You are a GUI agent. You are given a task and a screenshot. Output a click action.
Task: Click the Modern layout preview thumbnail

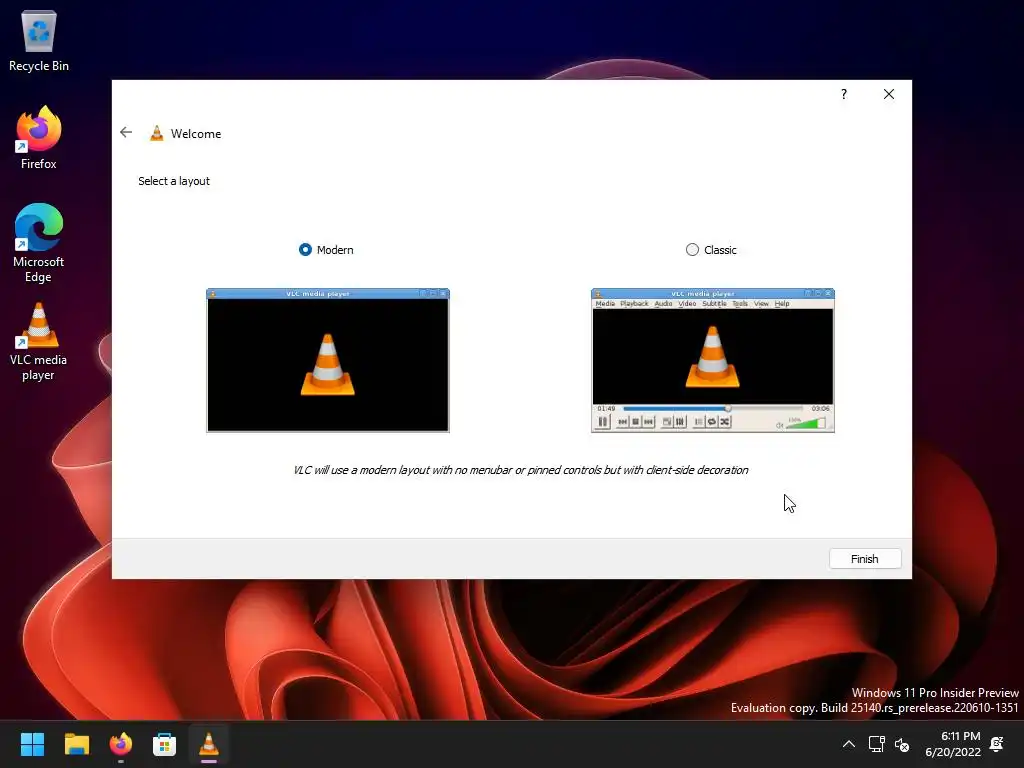[x=328, y=360]
